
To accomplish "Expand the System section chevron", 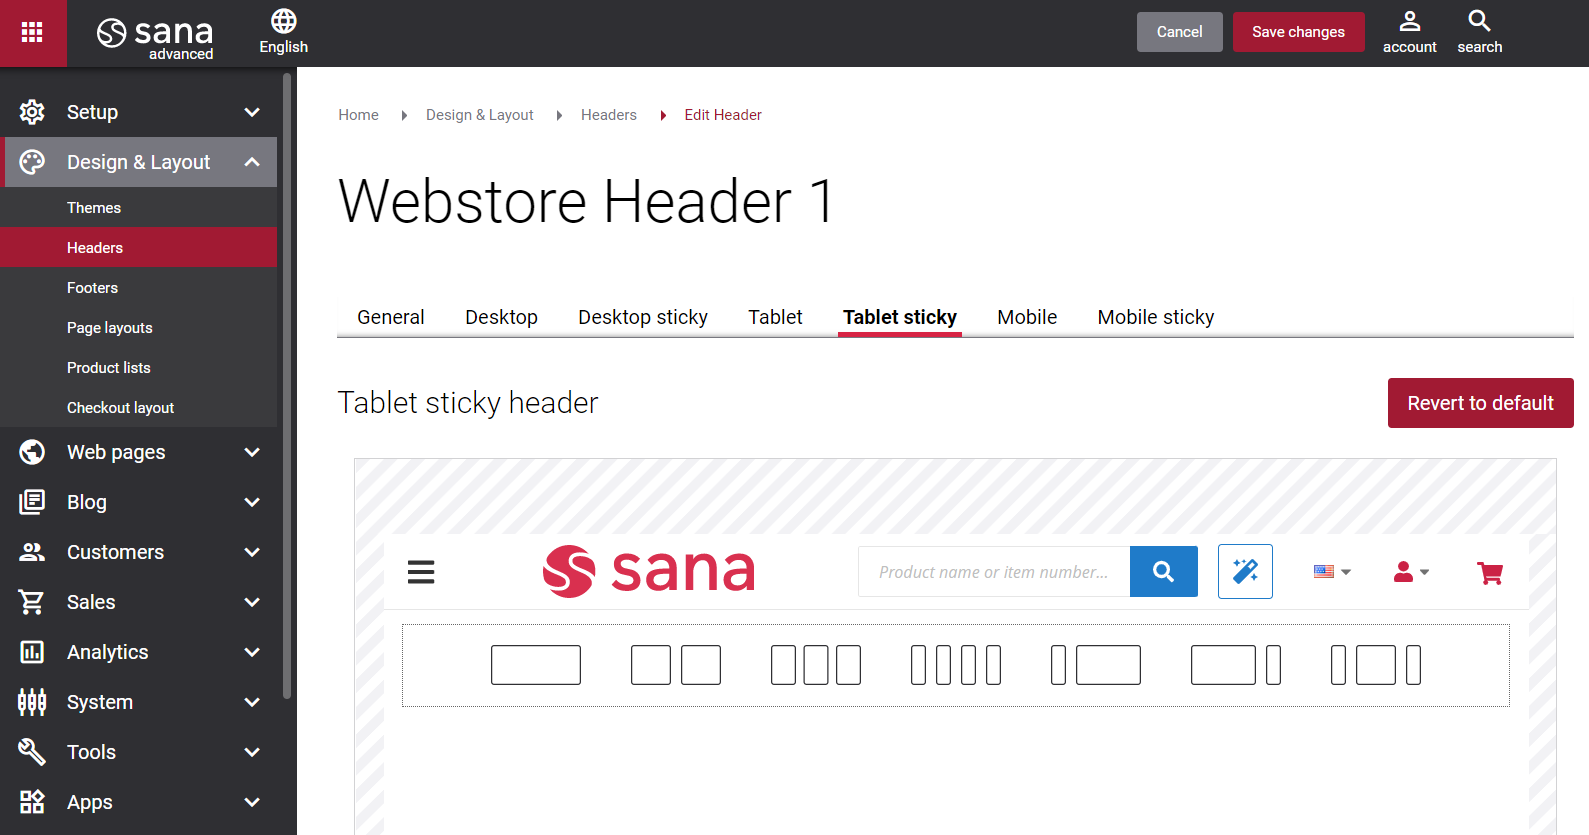I will tap(252, 702).
